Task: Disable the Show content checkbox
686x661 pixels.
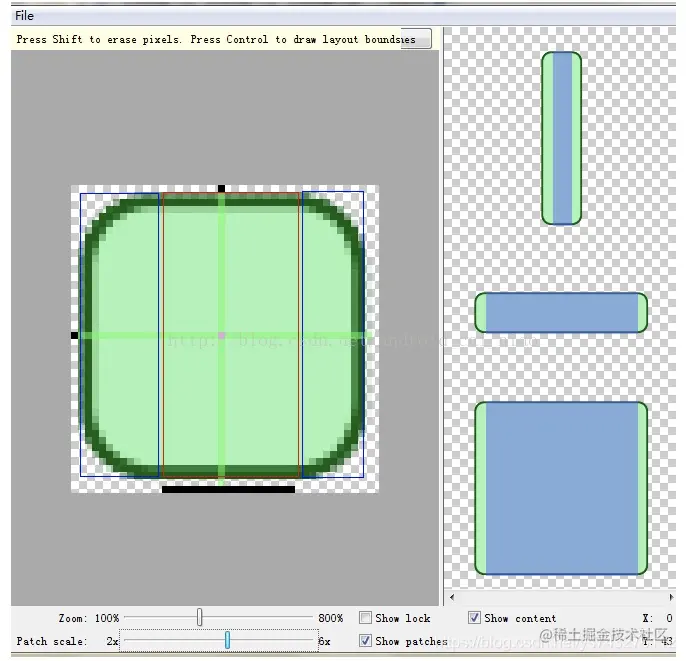Action: coord(474,618)
